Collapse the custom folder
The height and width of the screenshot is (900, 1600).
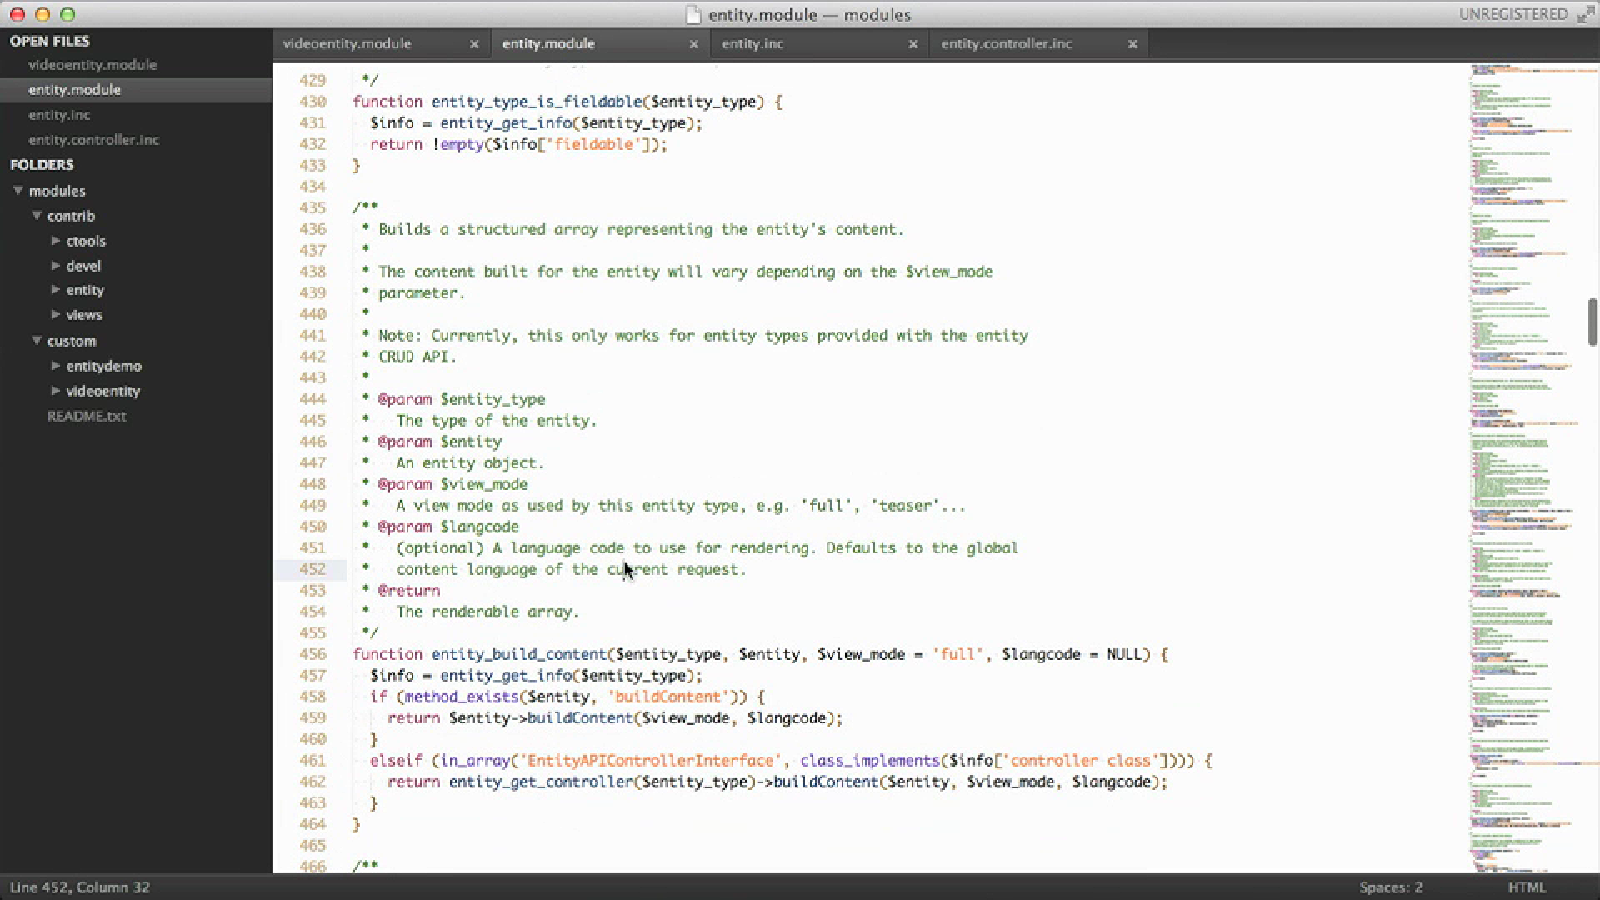[37, 341]
